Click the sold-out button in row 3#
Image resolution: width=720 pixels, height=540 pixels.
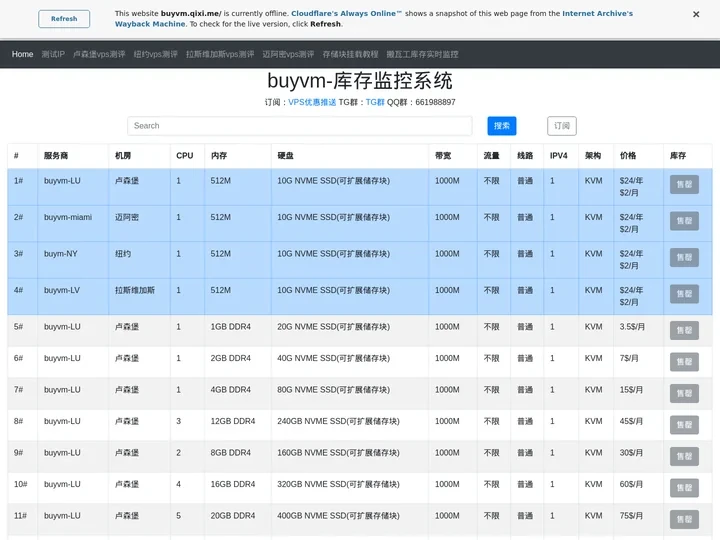click(x=684, y=257)
